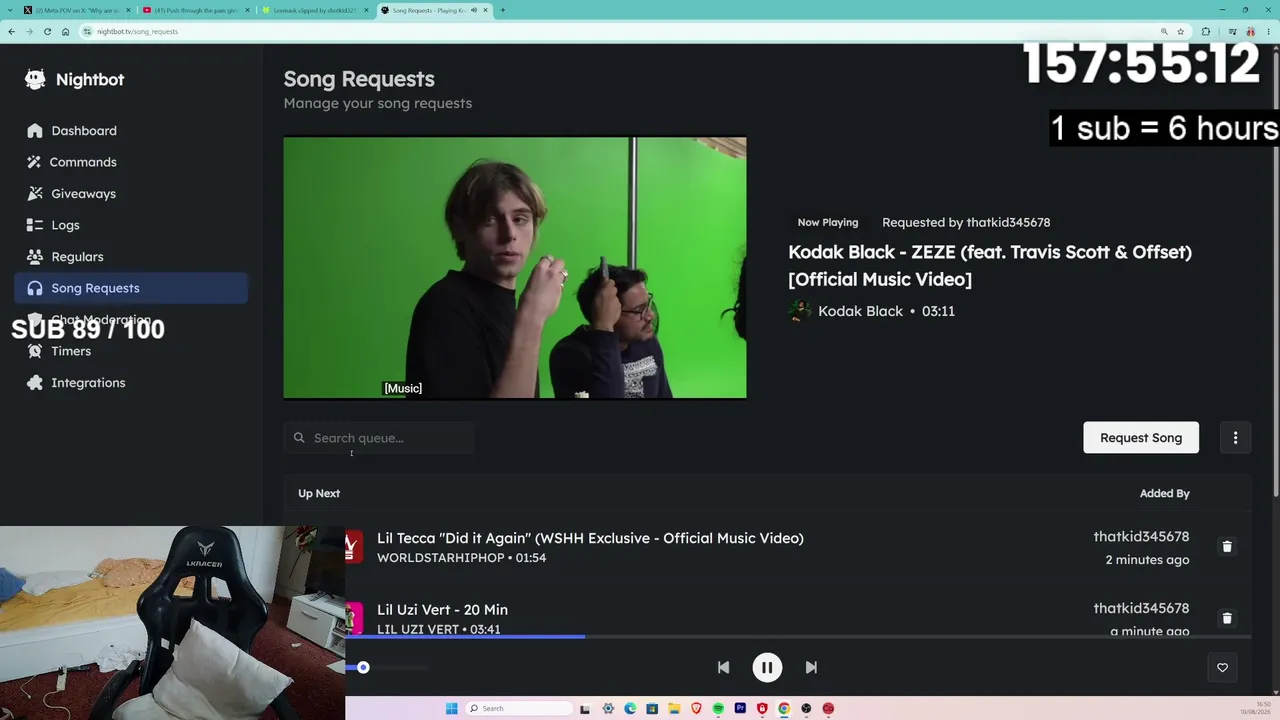Image resolution: width=1280 pixels, height=720 pixels.
Task: Open the queue options three-dot menu
Action: click(x=1235, y=438)
